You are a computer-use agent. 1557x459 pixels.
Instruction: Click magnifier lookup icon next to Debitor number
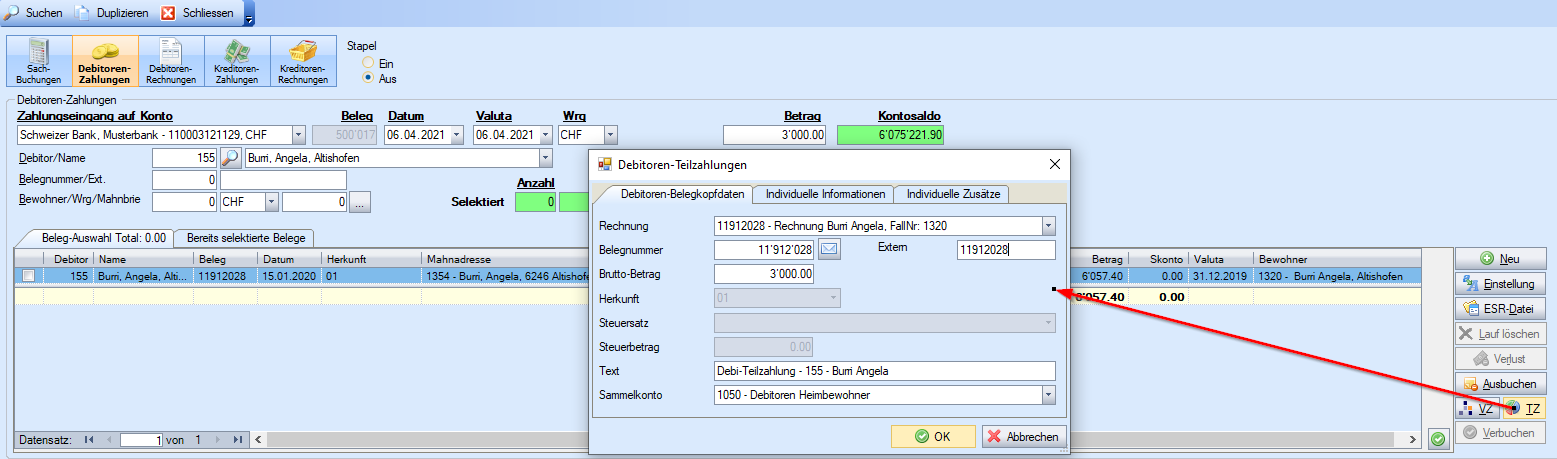230,158
